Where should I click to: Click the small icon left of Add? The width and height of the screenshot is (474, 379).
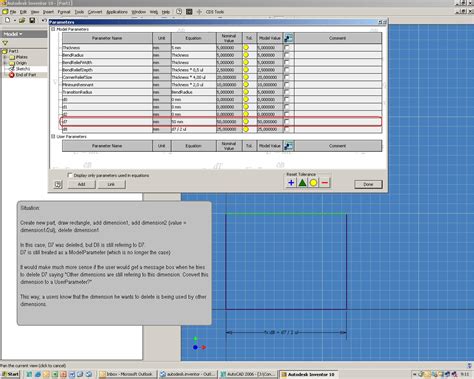[x=58, y=184]
